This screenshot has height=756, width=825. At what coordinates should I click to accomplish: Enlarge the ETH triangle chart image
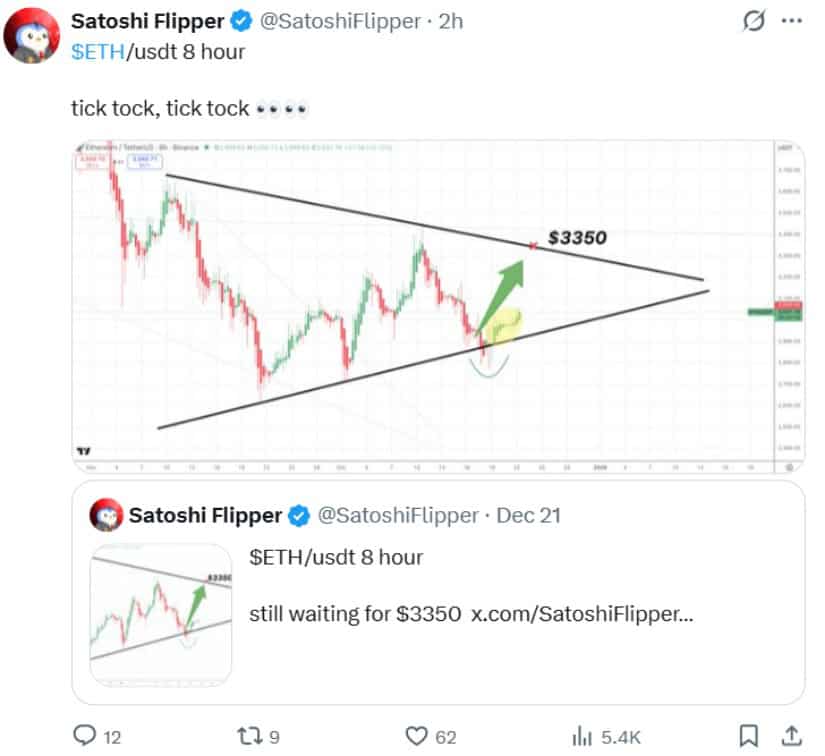pos(436,305)
